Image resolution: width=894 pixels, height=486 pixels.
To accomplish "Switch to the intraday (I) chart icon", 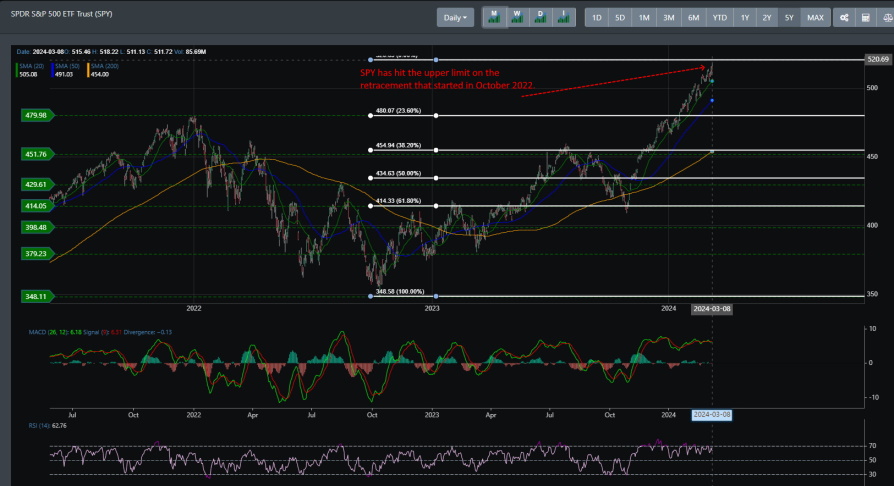I will tap(563, 18).
